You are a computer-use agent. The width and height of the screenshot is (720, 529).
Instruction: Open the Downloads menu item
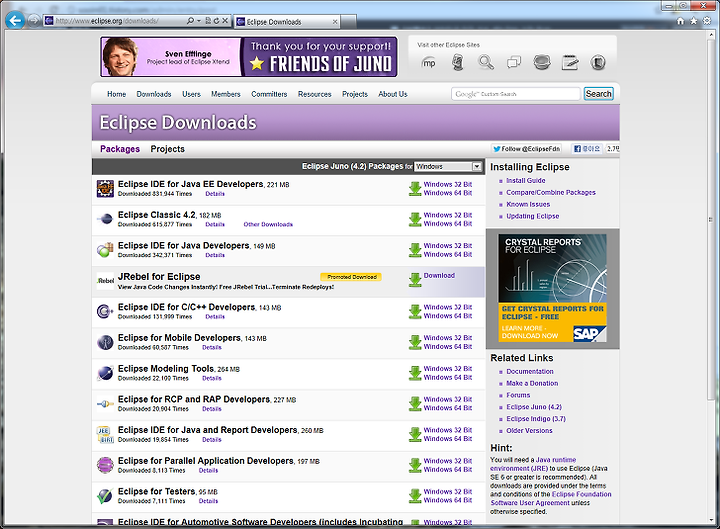click(x=154, y=94)
